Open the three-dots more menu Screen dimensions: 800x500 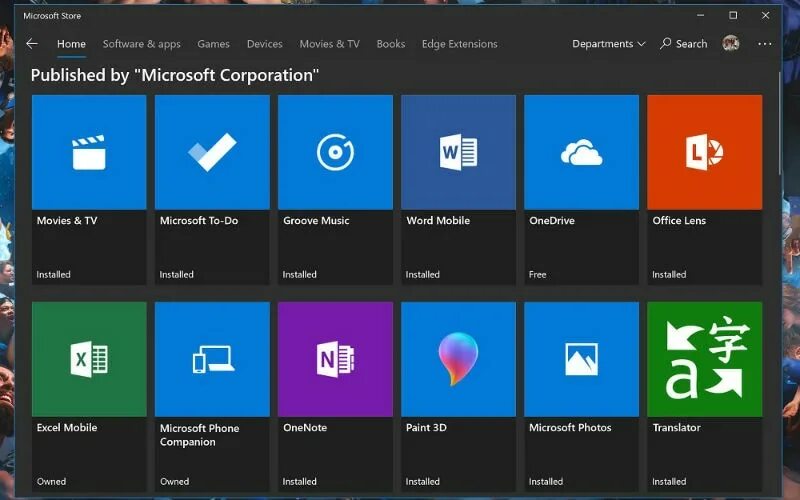[x=764, y=44]
